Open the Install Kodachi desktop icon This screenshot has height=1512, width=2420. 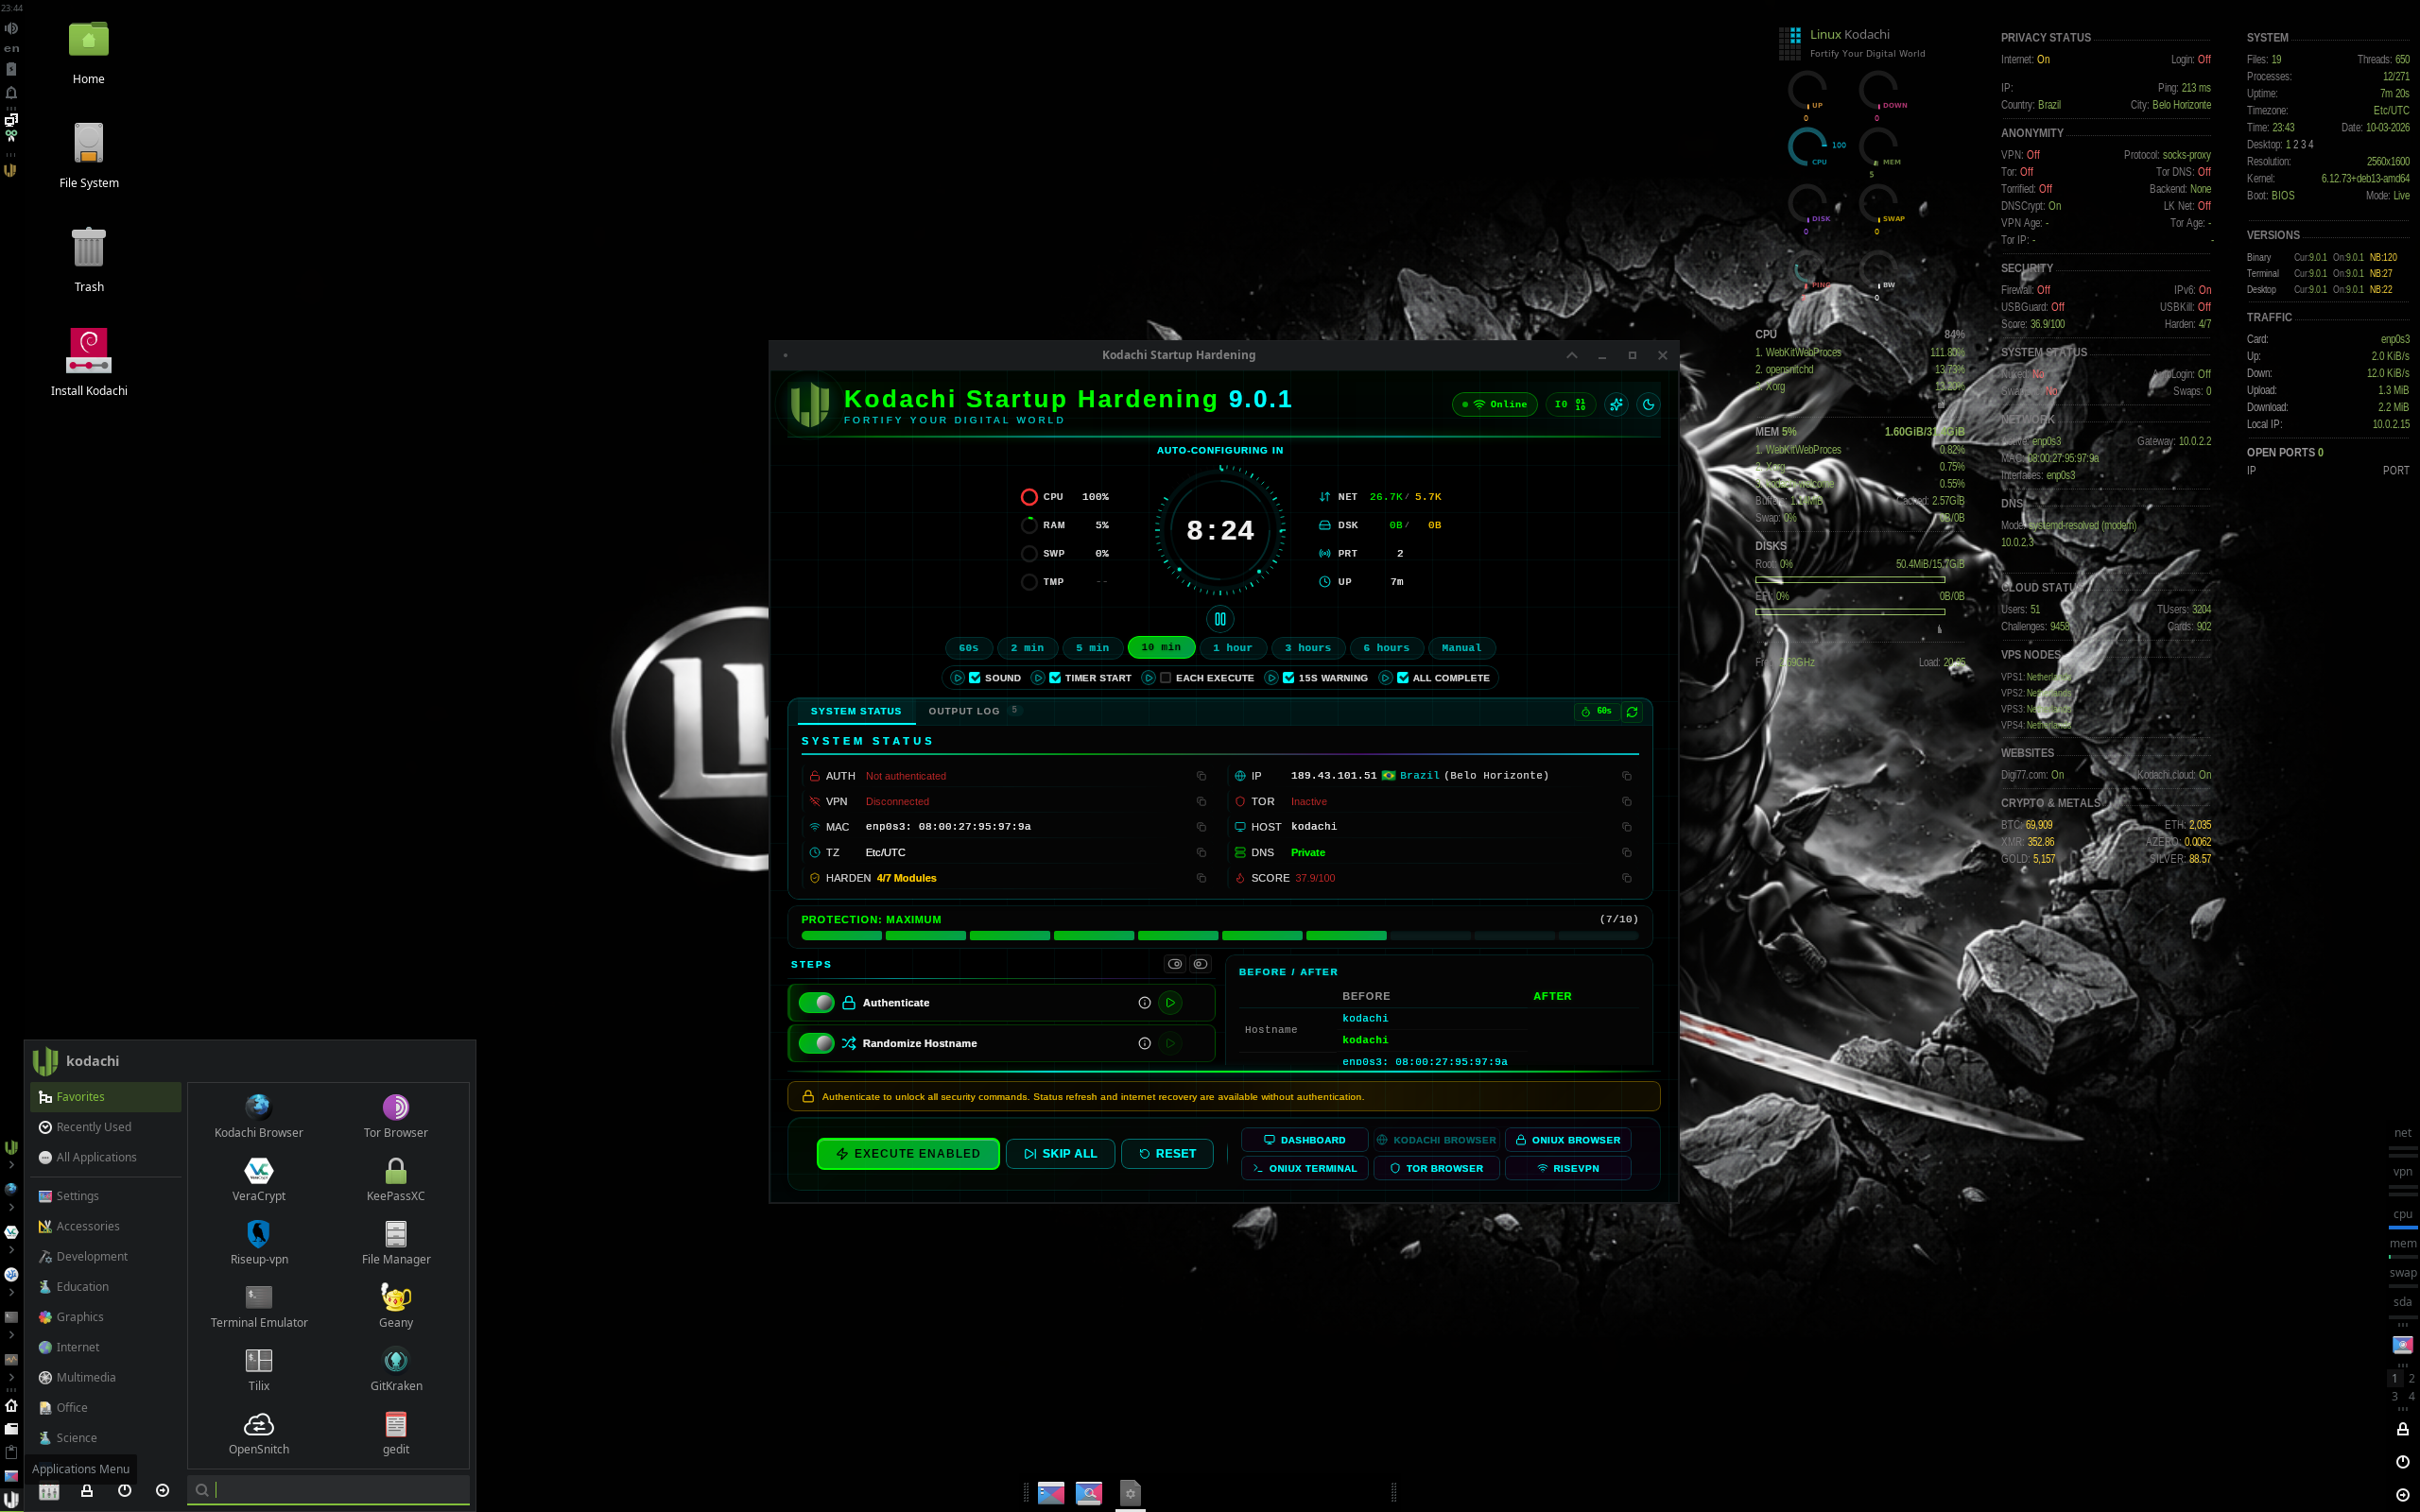[x=89, y=363]
